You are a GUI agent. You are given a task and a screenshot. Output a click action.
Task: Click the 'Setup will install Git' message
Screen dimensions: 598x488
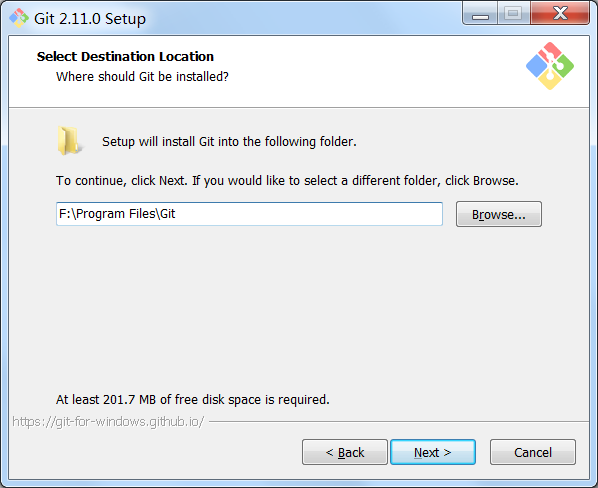(x=229, y=142)
